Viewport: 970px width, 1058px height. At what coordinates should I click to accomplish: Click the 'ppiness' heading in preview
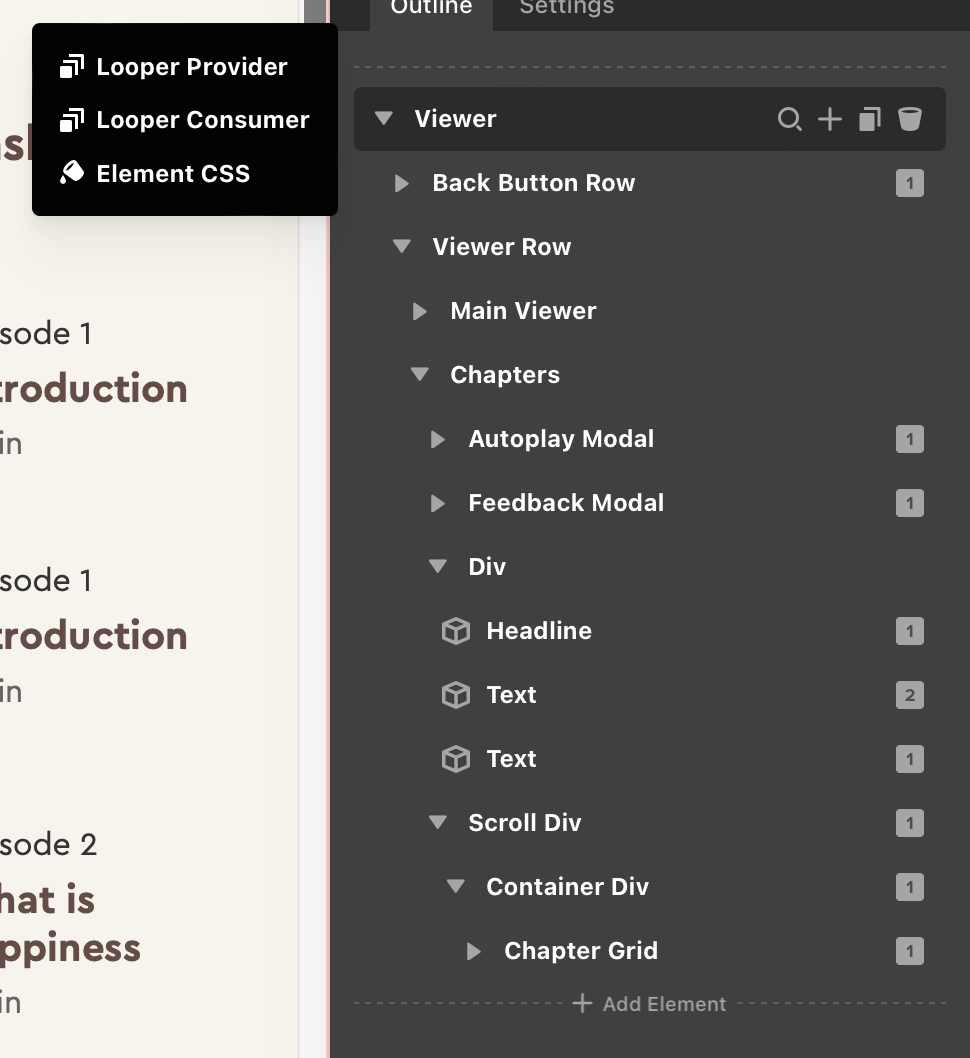click(70, 950)
